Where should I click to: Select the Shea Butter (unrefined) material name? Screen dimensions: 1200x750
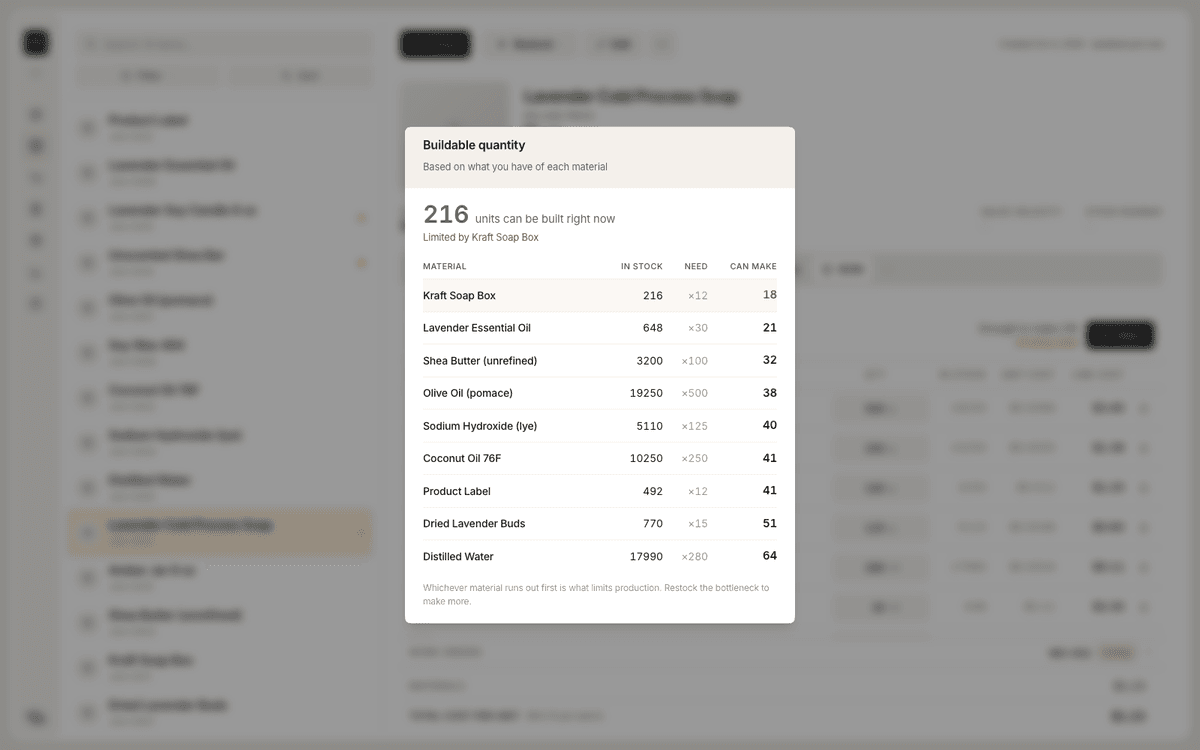(480, 361)
